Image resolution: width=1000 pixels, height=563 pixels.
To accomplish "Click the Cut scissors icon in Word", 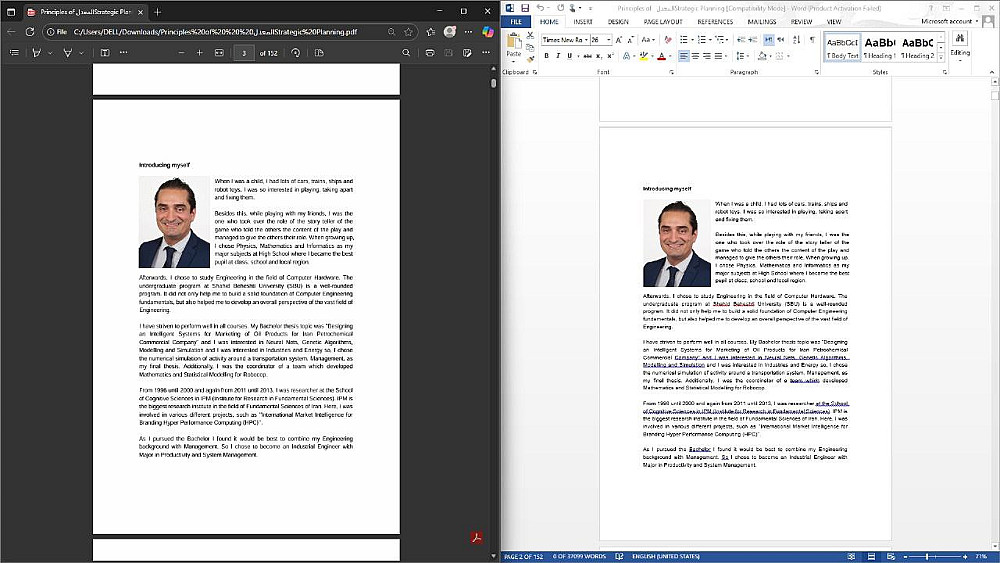I will point(530,36).
